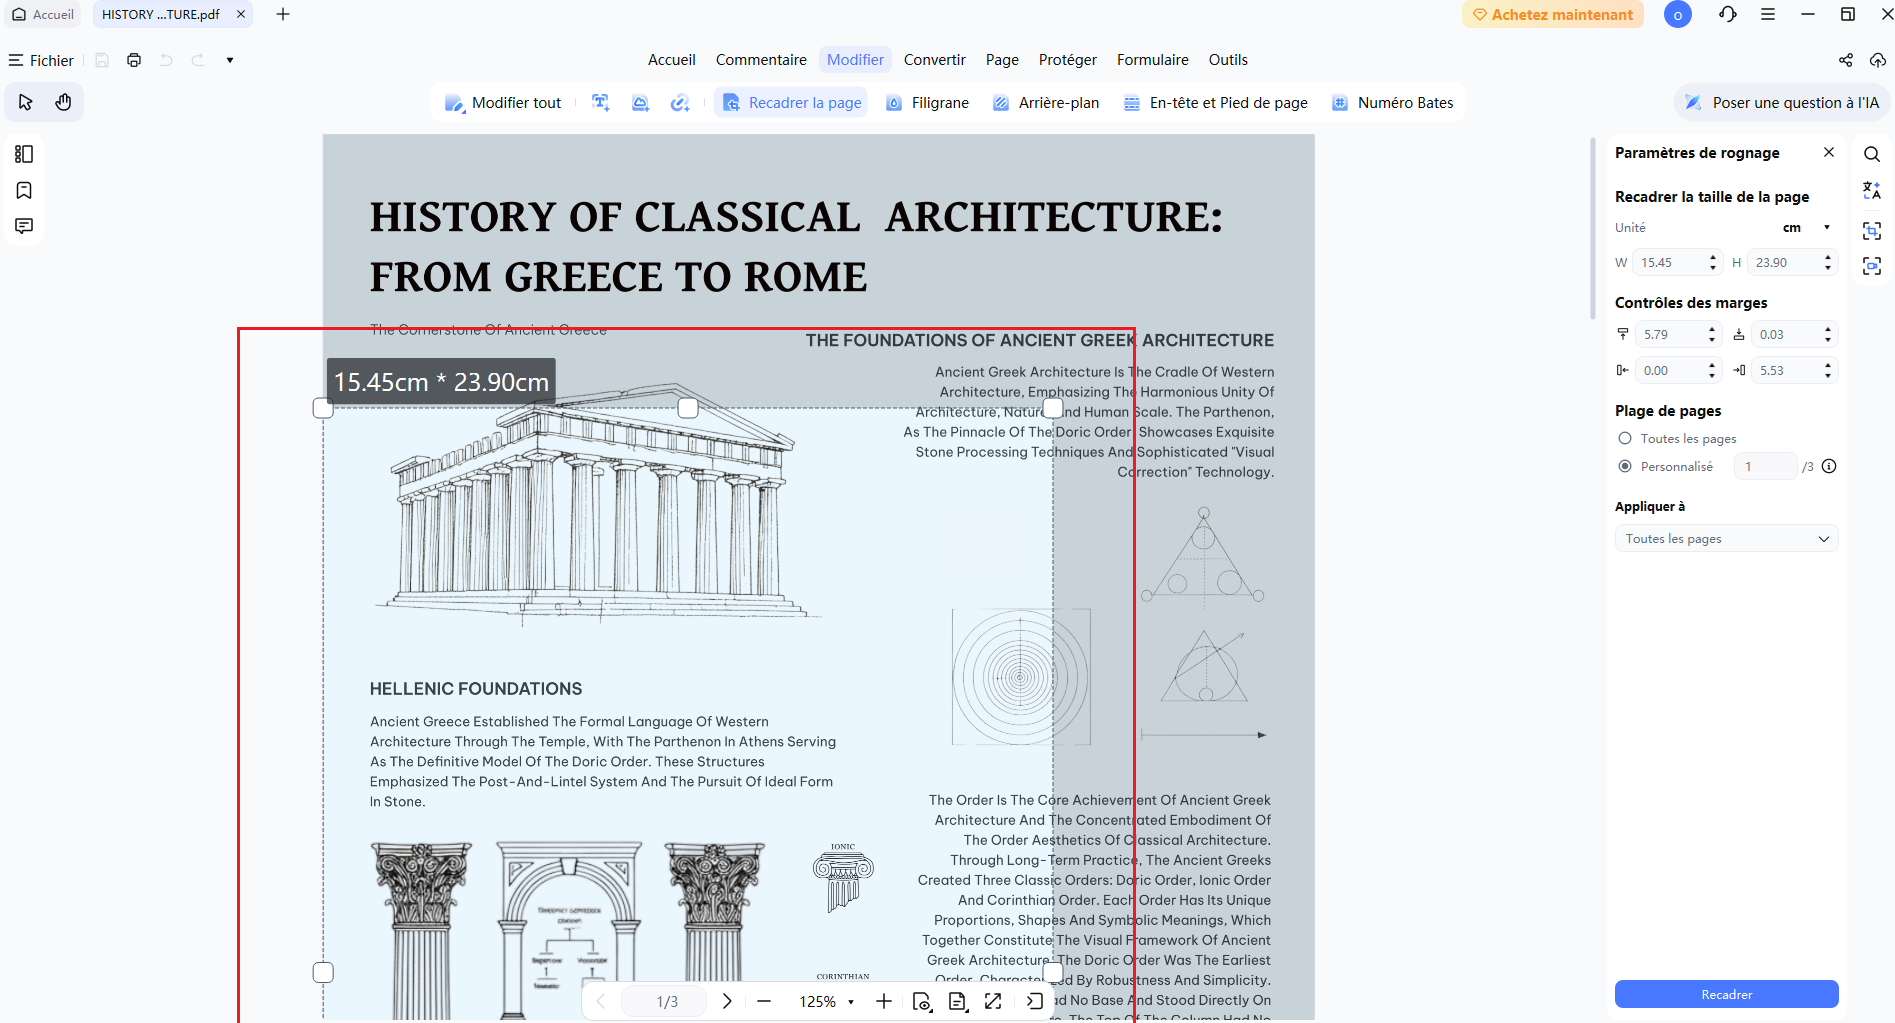Select the Toutes les pages radio button

[x=1625, y=438]
